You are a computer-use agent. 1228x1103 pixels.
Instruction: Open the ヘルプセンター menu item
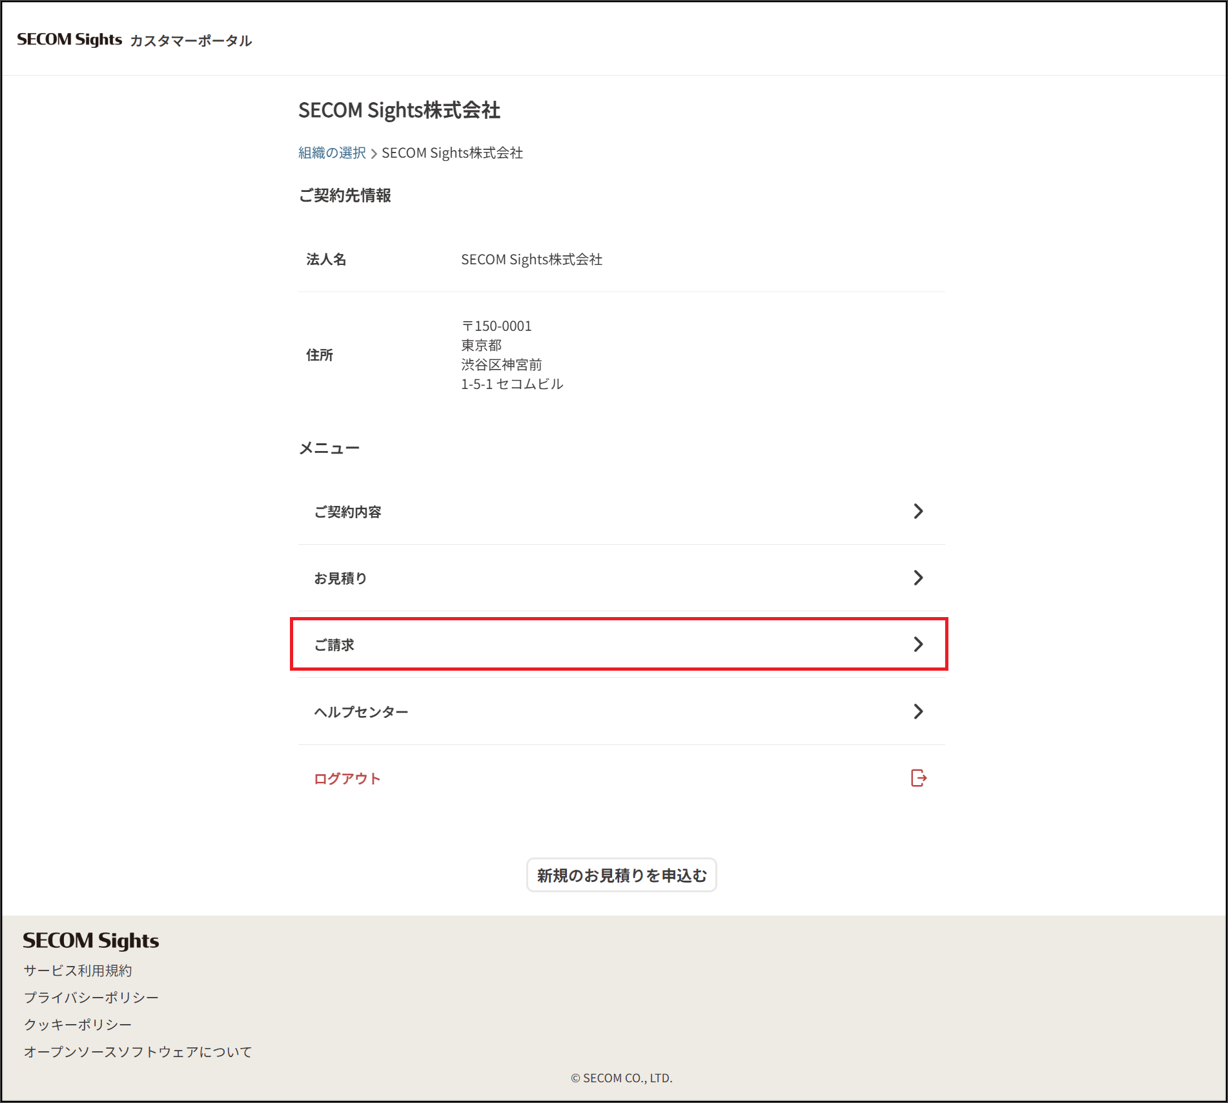[x=621, y=712]
